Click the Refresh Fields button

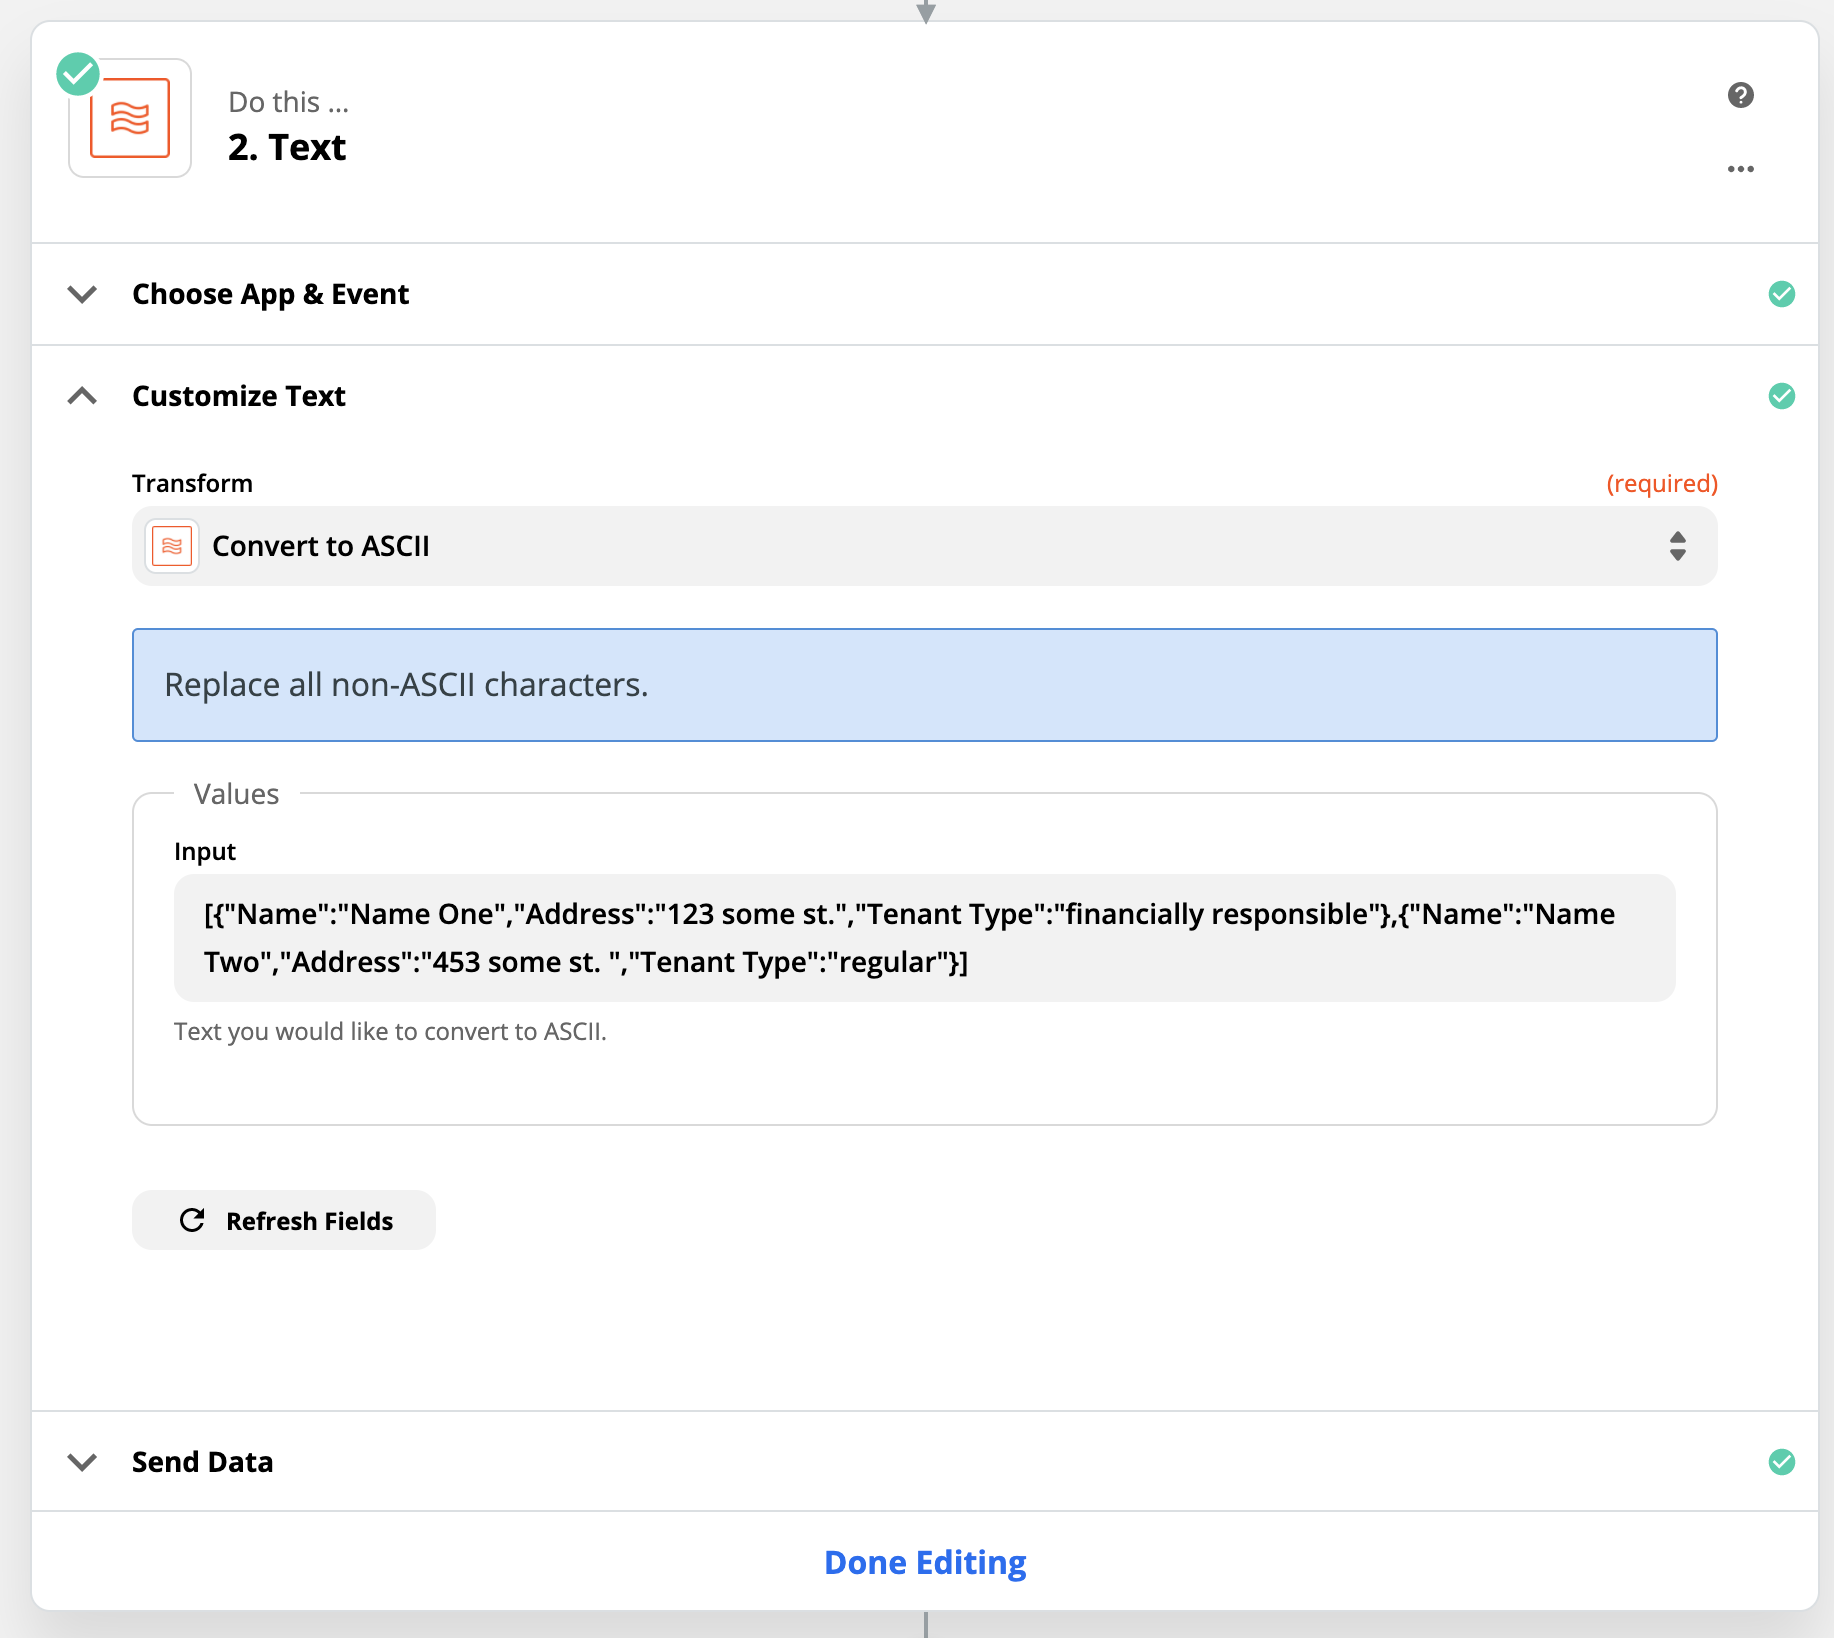284,1220
